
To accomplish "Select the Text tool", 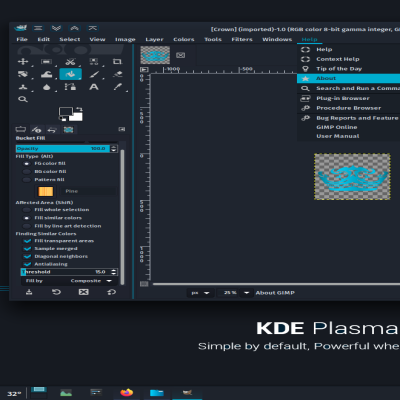I will [94, 87].
